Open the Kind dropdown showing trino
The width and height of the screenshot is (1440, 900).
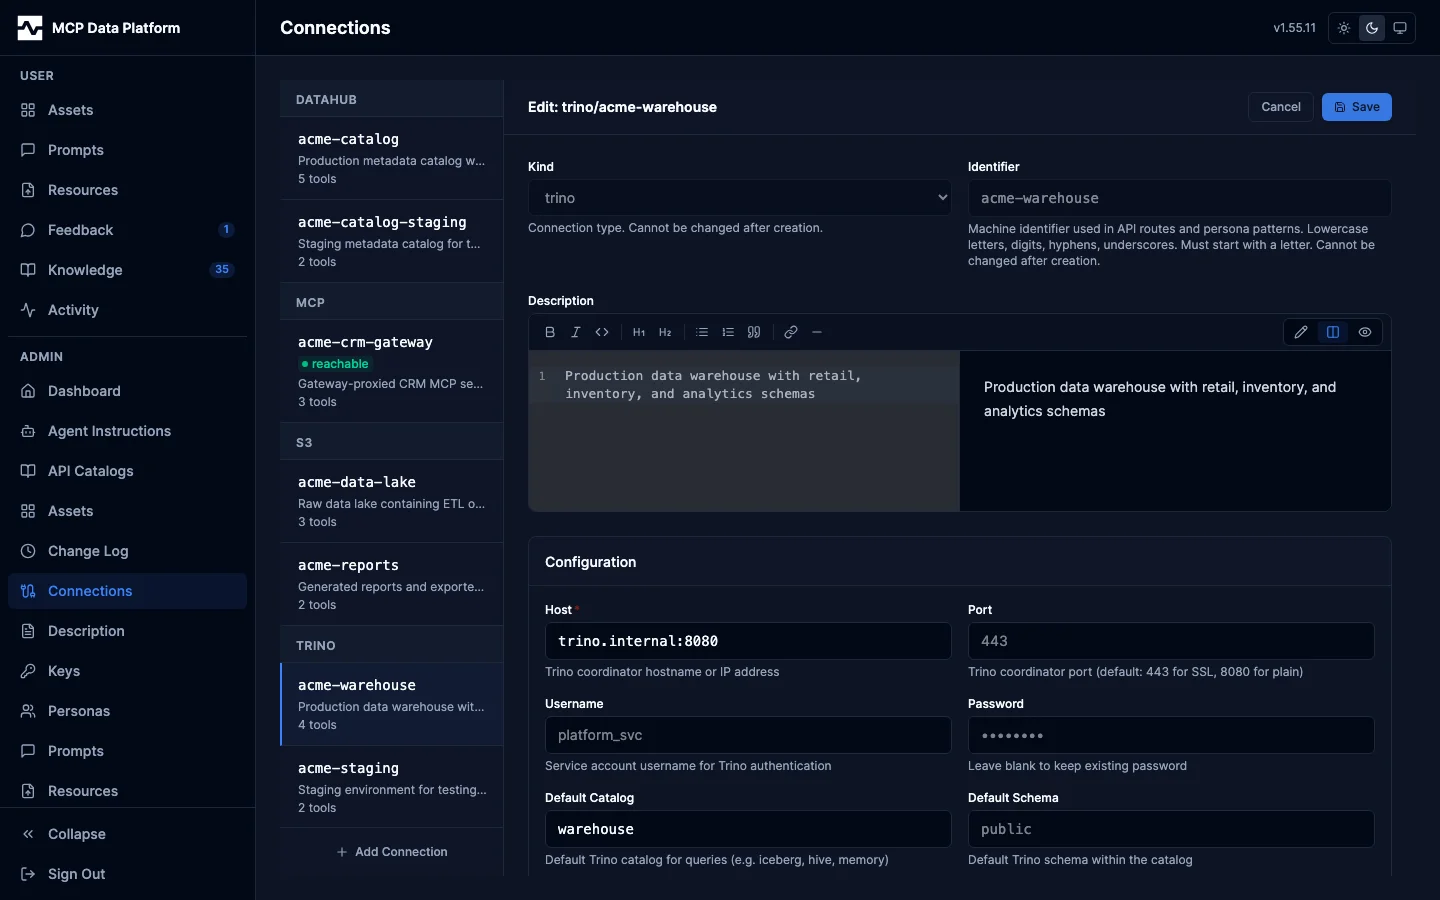740,198
